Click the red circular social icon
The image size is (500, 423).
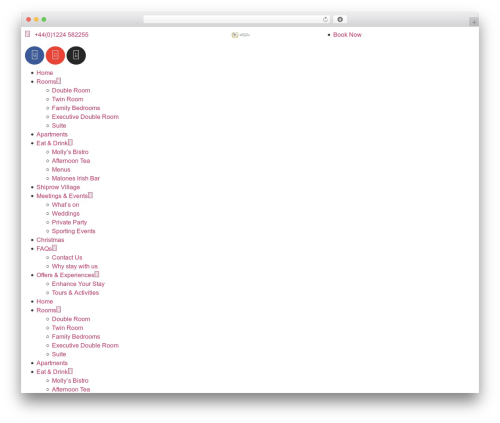point(55,55)
